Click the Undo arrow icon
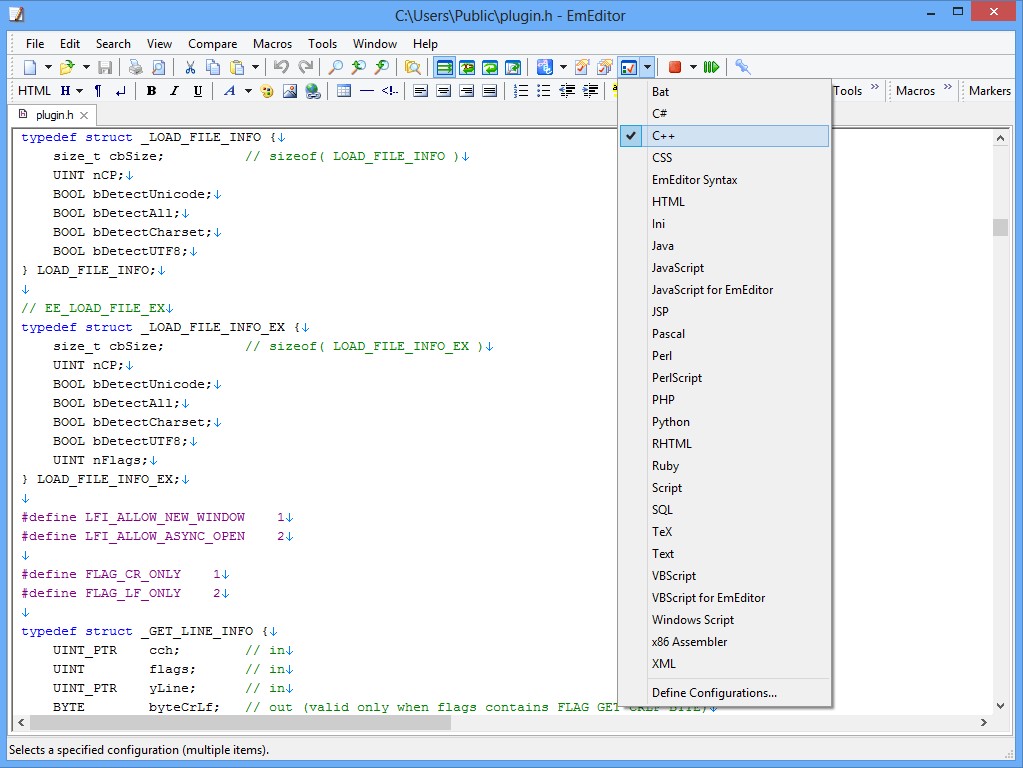Screen dimensions: 1023x768 (281, 67)
